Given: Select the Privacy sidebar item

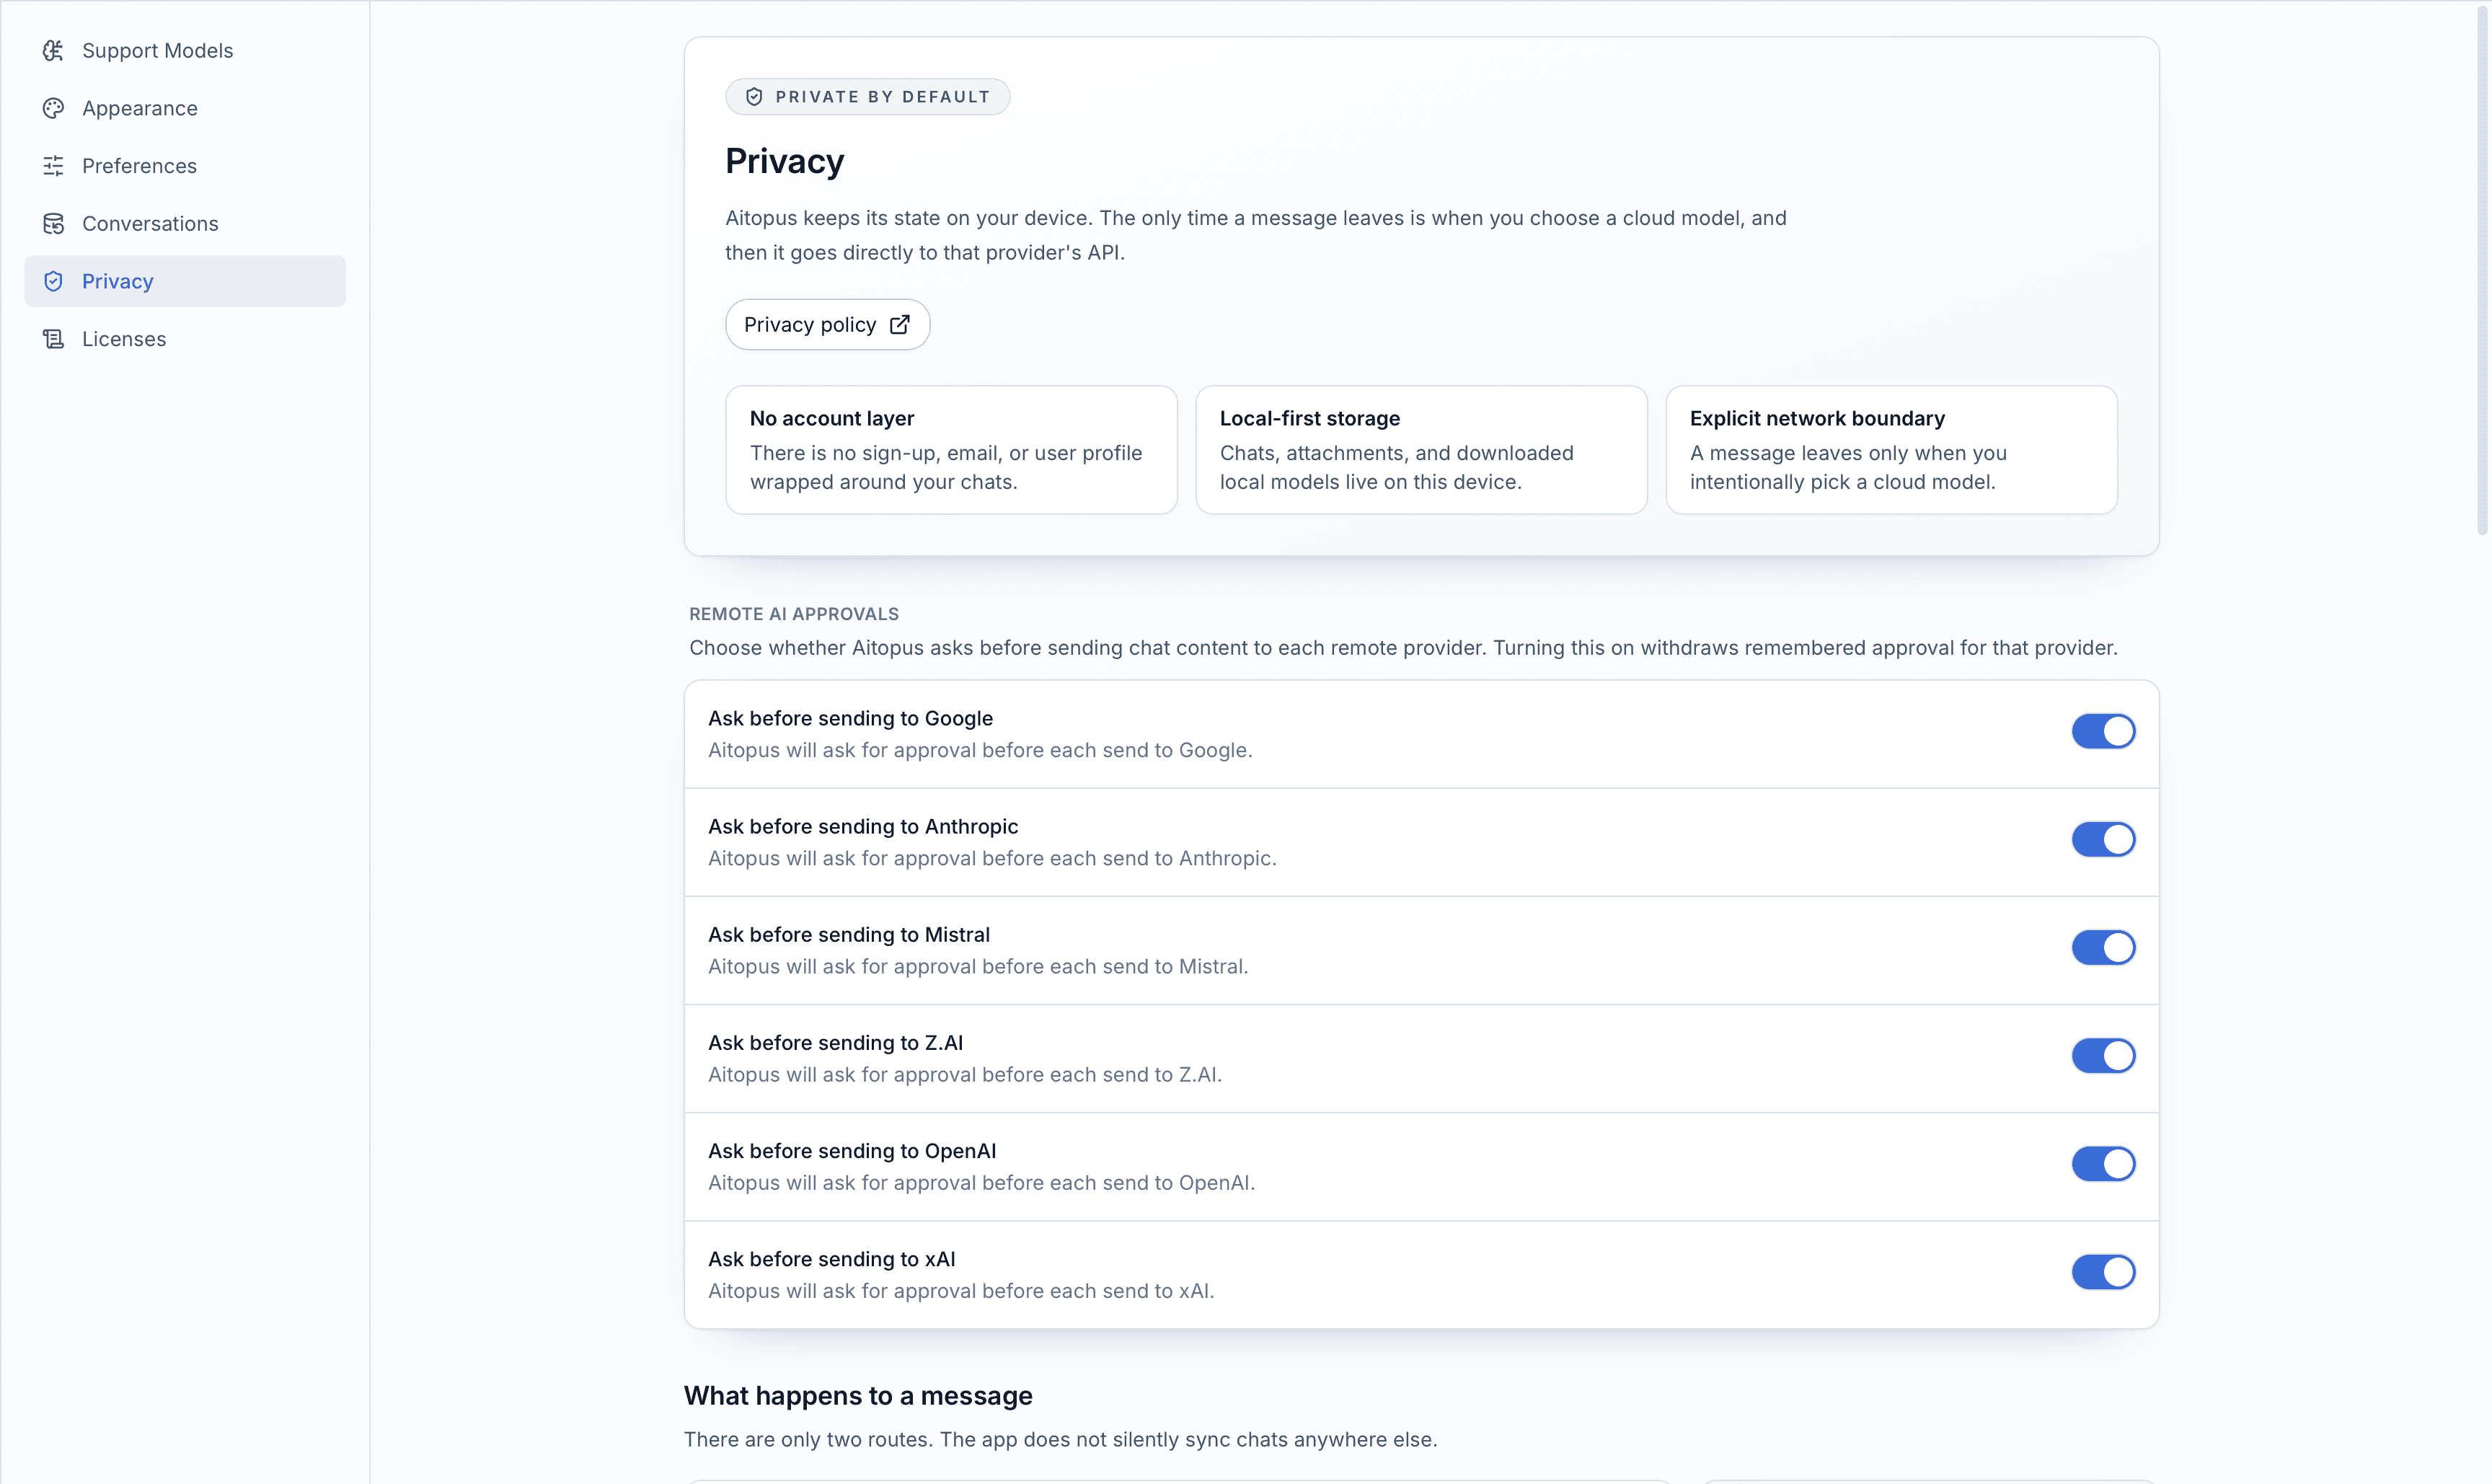Looking at the screenshot, I should coord(185,281).
